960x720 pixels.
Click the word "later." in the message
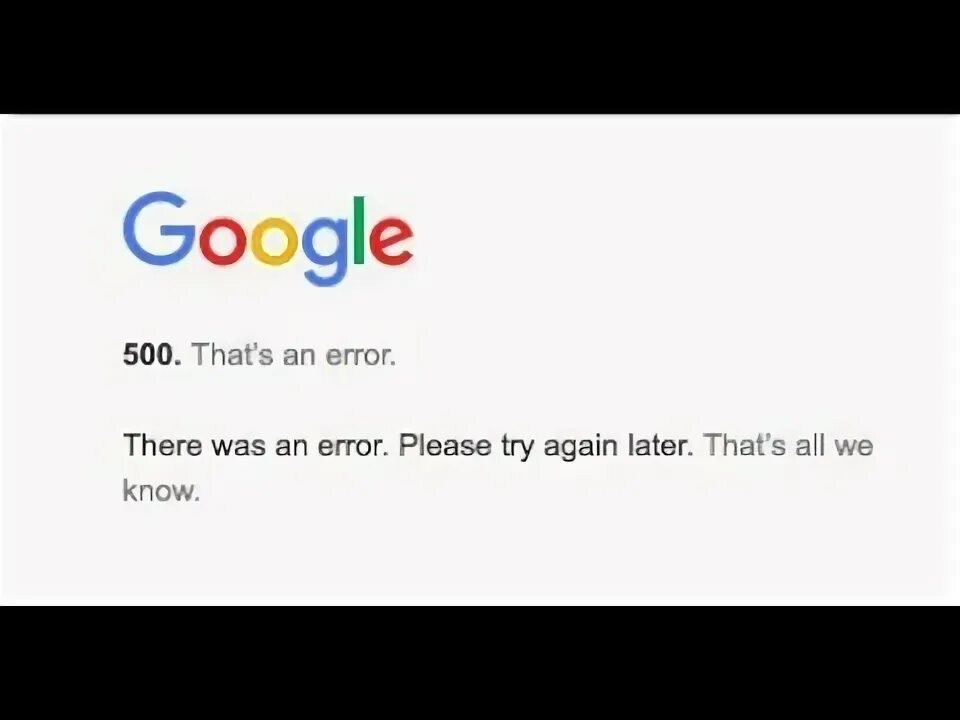click(x=661, y=444)
